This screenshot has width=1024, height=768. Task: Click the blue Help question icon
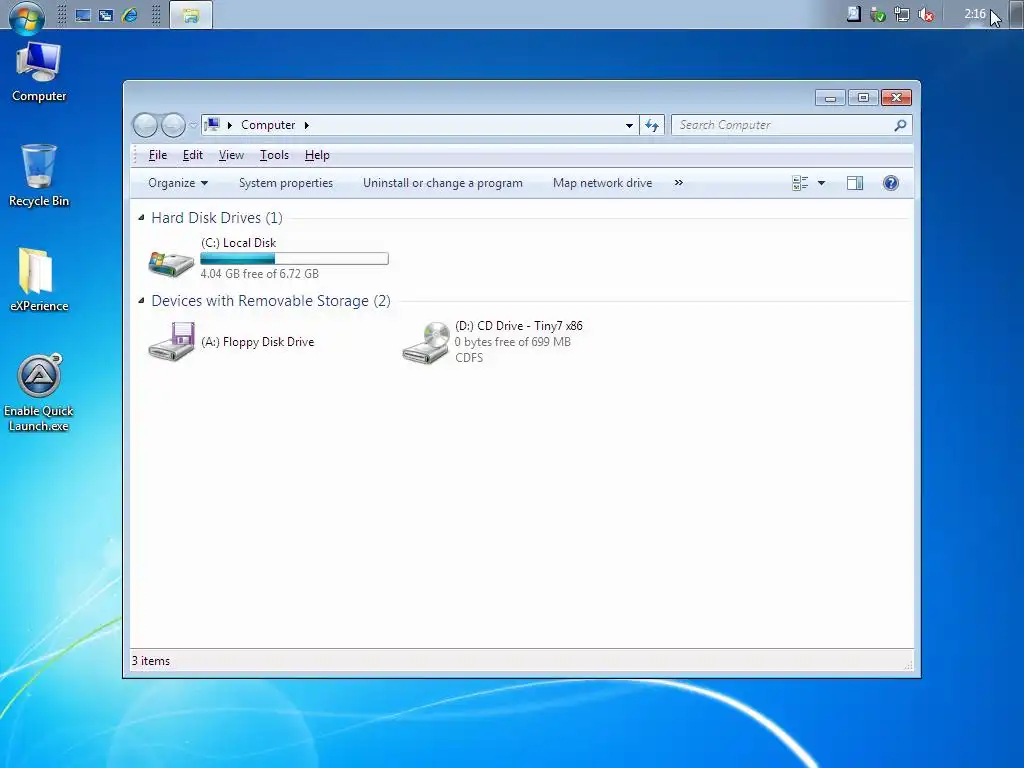click(891, 183)
